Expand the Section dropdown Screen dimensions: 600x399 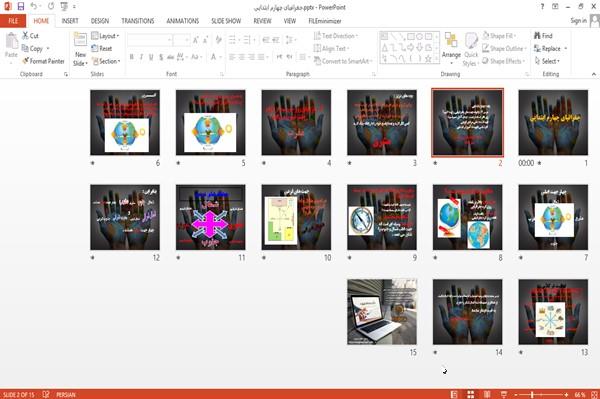(106, 61)
